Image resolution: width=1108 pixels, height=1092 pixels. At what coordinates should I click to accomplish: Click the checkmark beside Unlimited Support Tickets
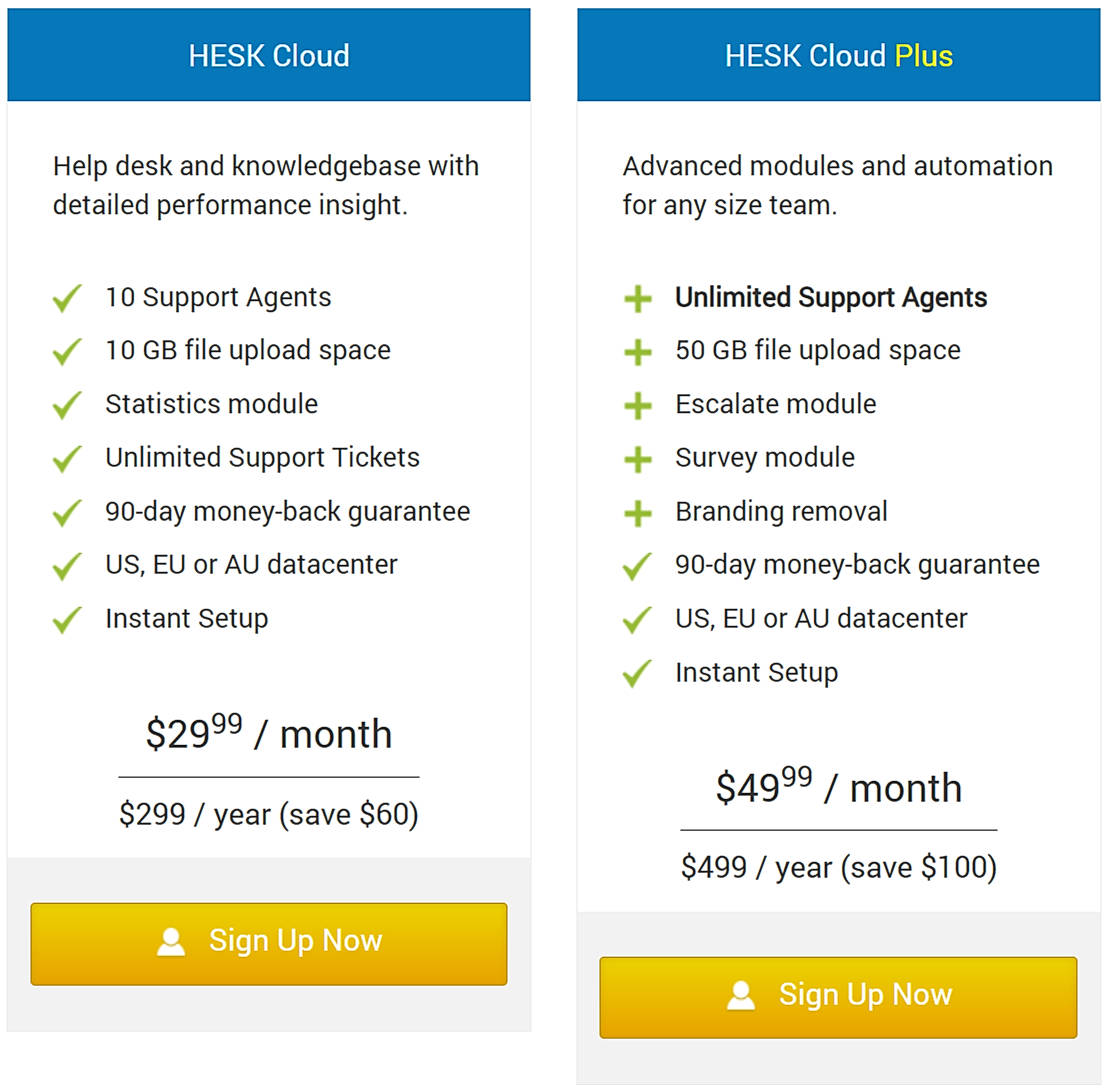tap(66, 459)
